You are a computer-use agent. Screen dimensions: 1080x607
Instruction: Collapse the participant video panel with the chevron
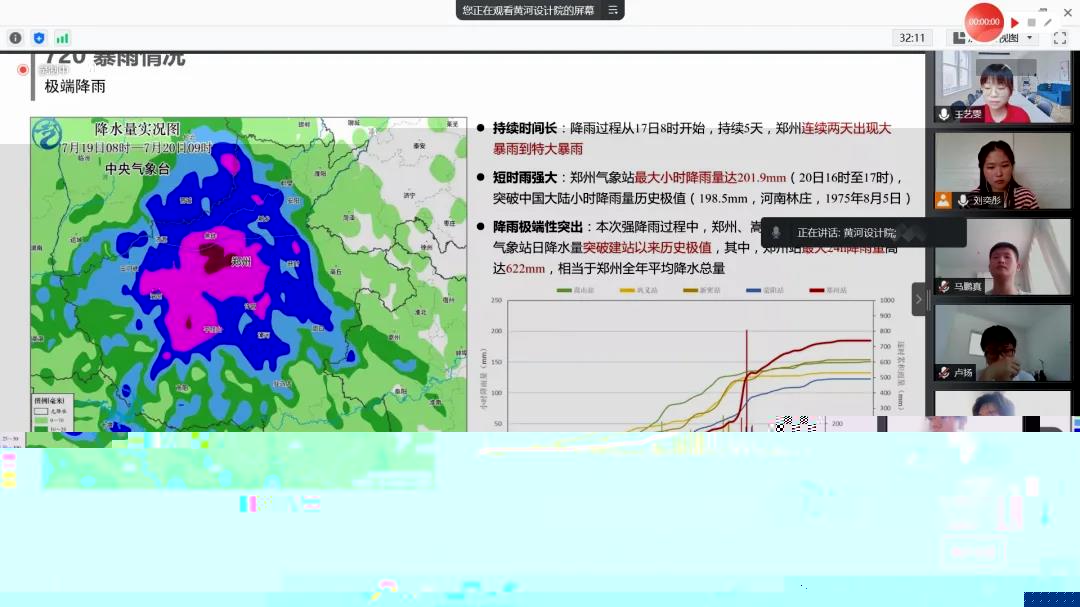click(x=919, y=299)
